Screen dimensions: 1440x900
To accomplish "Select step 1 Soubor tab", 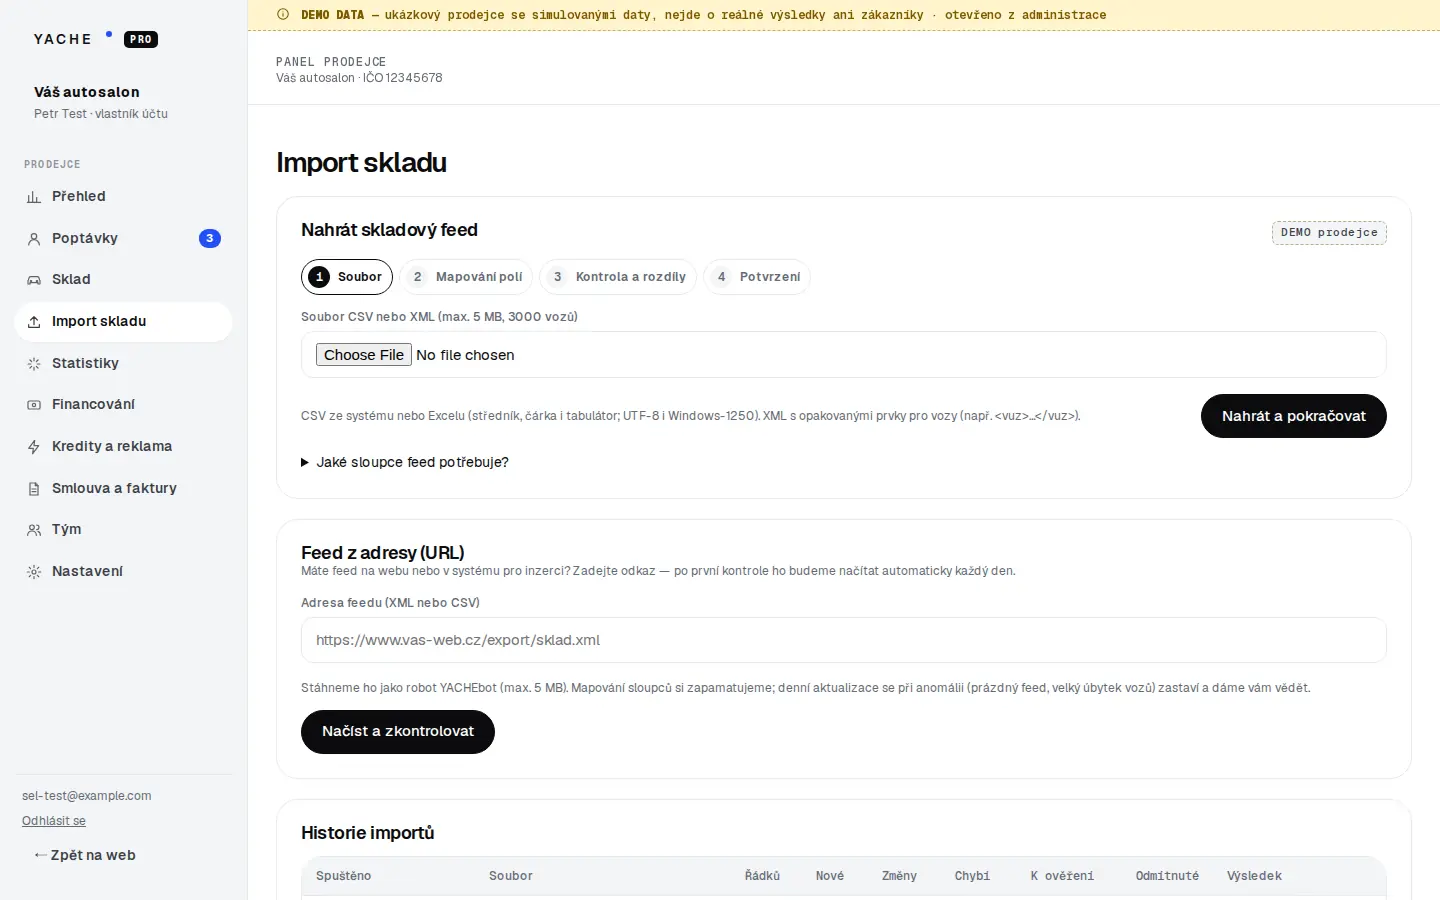I will pyautogui.click(x=346, y=277).
